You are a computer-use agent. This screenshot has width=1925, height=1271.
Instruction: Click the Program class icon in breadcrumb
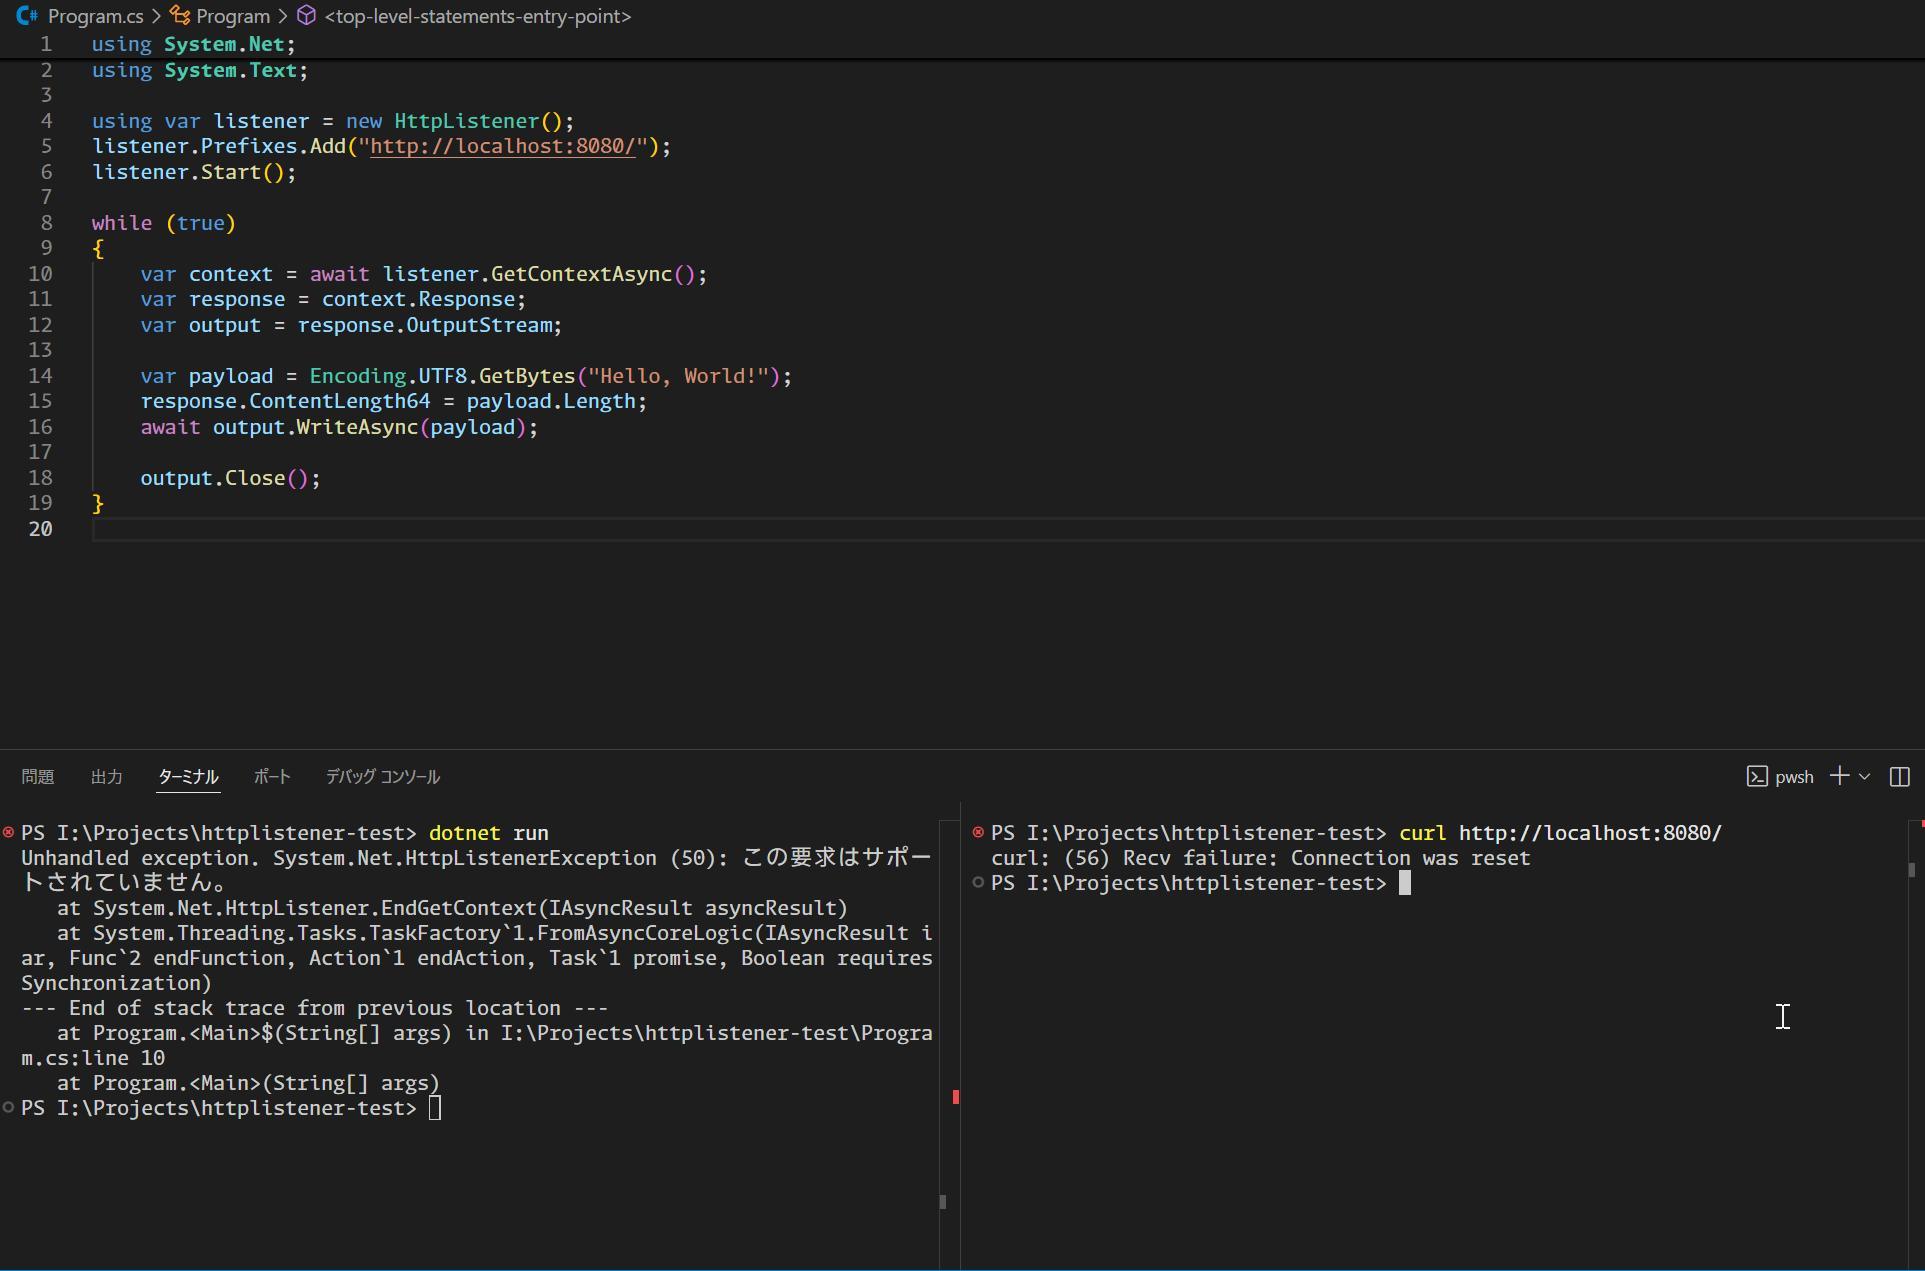(180, 16)
